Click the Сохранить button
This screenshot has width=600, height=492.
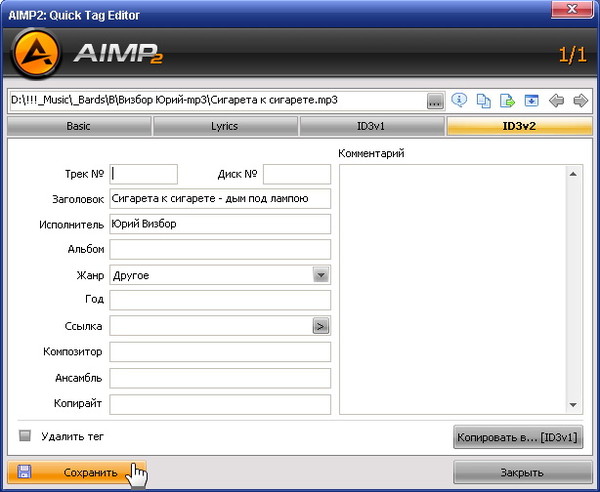click(x=77, y=472)
